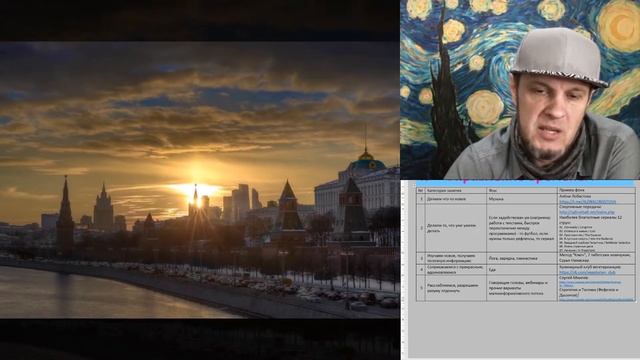Open the first hyperlink in row 5
Viewport: 640px width, 360px height.
(590, 283)
